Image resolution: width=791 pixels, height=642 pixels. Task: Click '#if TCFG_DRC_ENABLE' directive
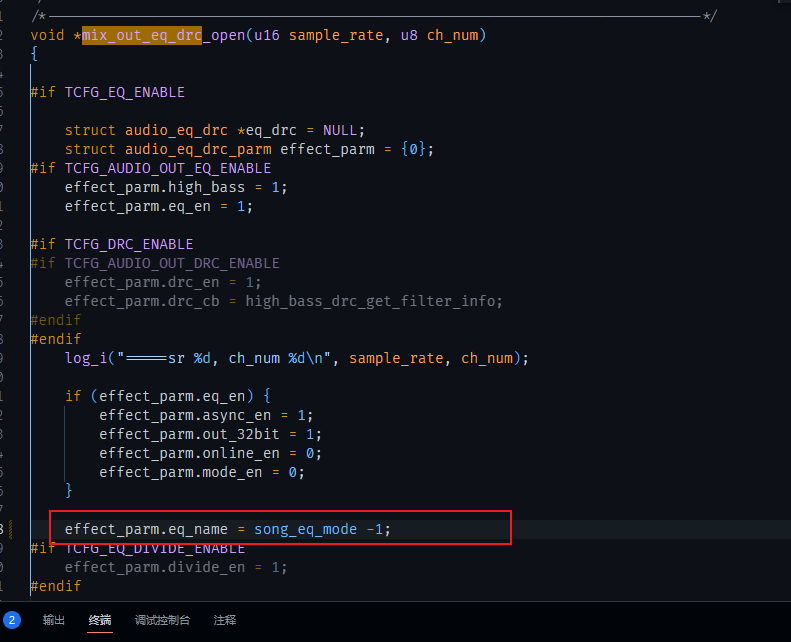click(x=112, y=244)
